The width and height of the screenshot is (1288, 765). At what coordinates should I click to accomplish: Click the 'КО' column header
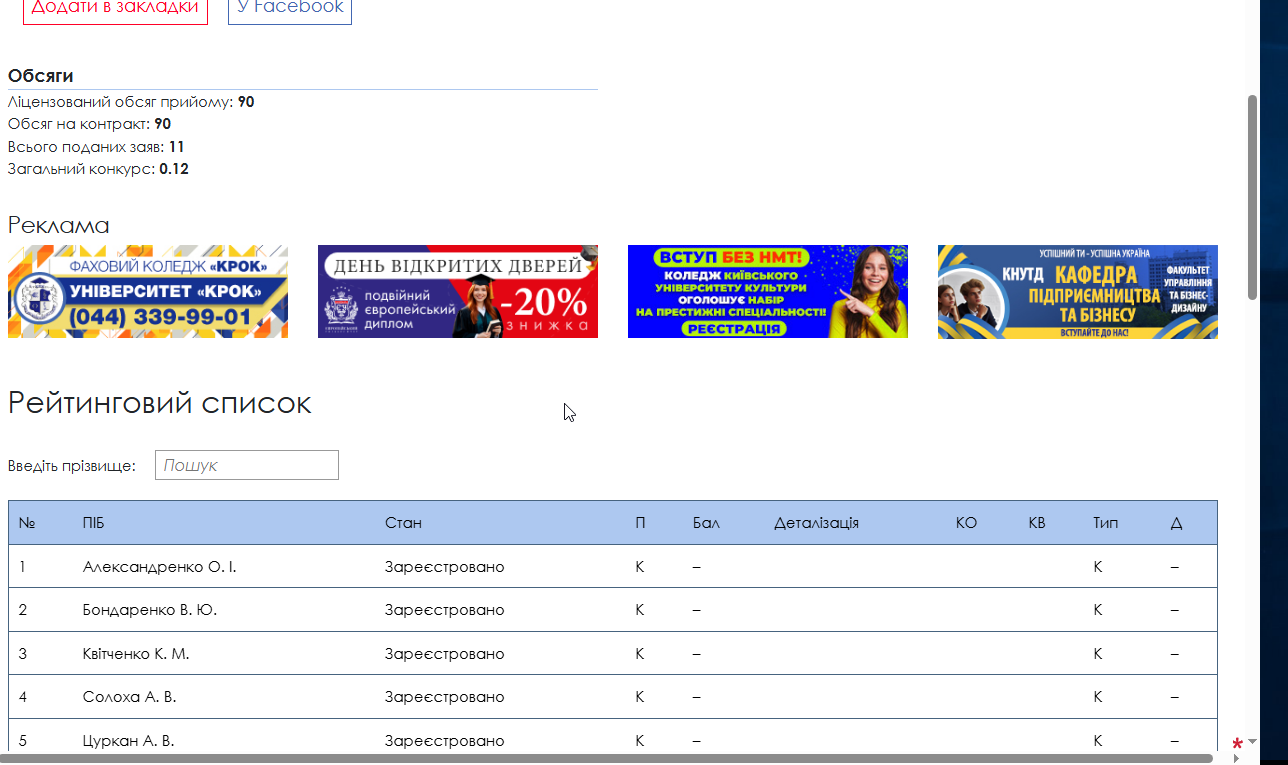point(966,523)
